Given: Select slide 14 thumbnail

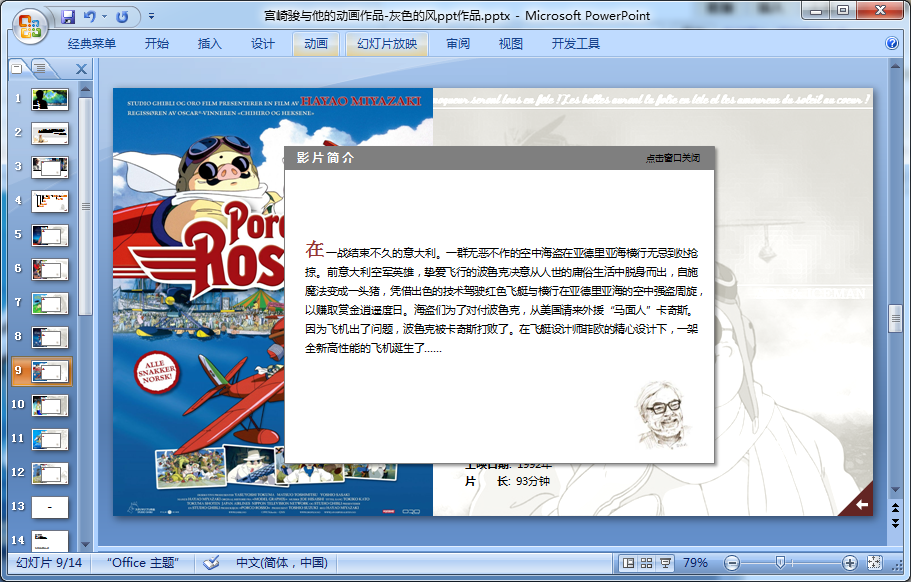Looking at the screenshot, I should click(x=49, y=540).
